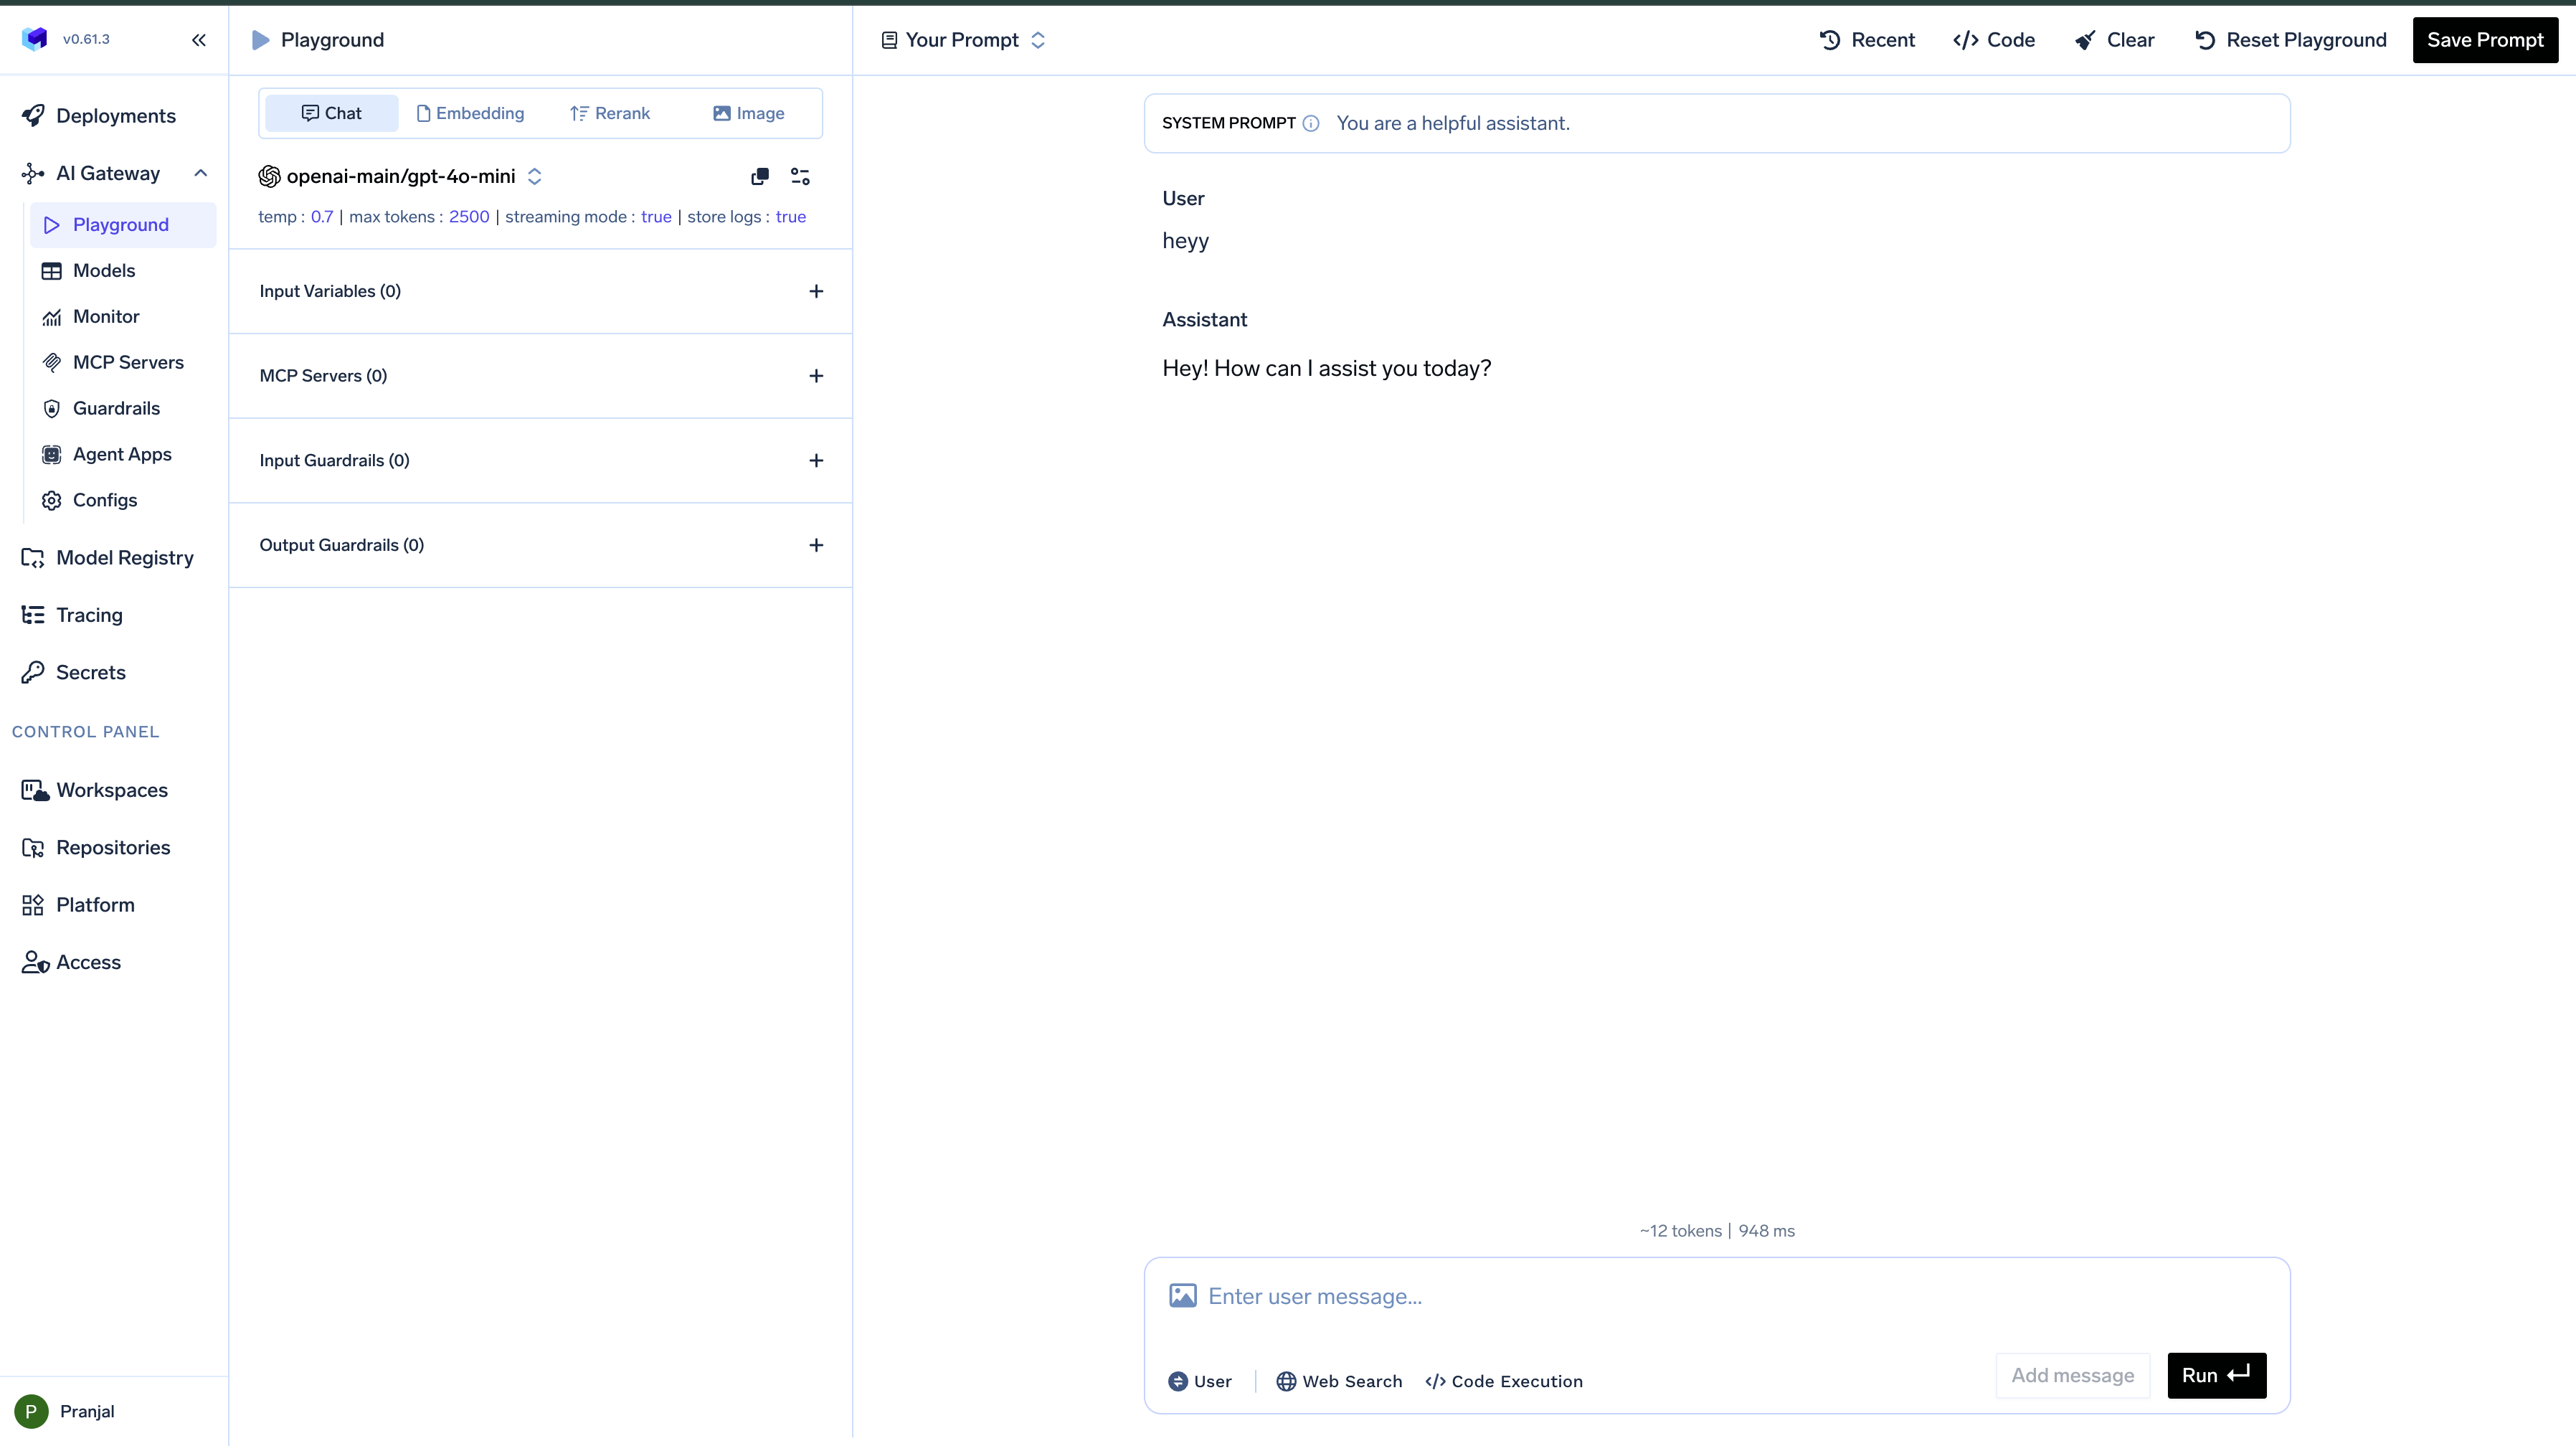The width and height of the screenshot is (2576, 1446).
Task: Open Platform settings
Action: coord(94,905)
